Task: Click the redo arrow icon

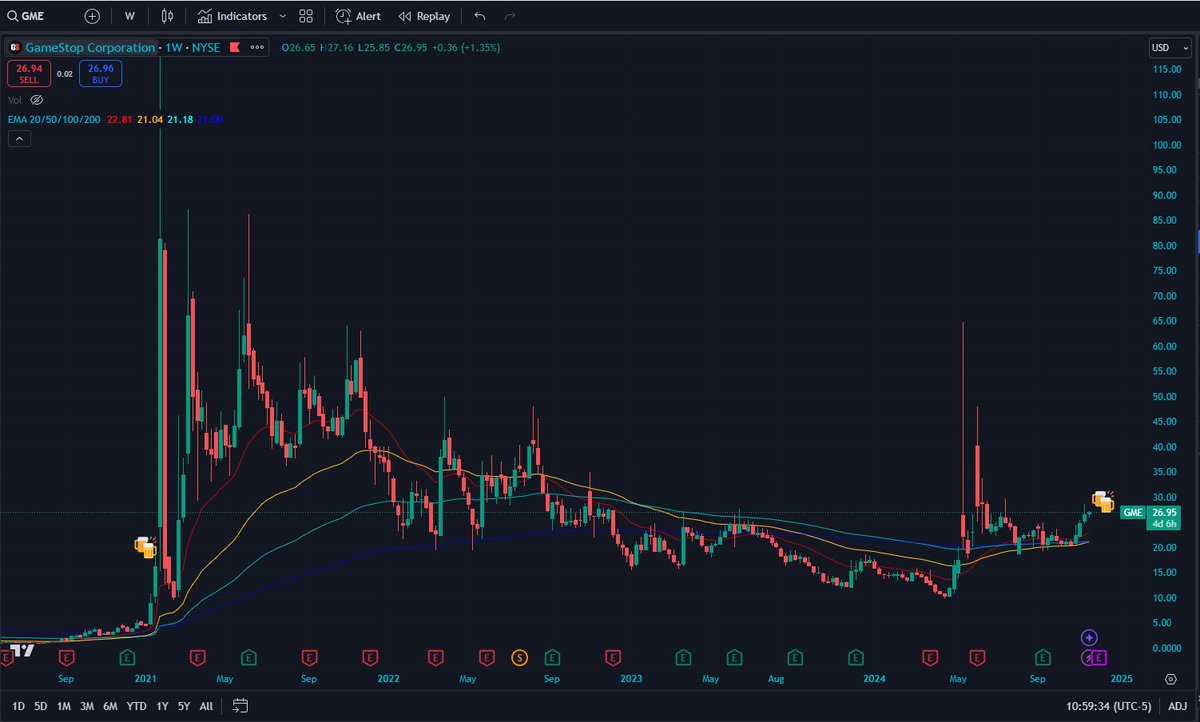Action: tap(510, 16)
